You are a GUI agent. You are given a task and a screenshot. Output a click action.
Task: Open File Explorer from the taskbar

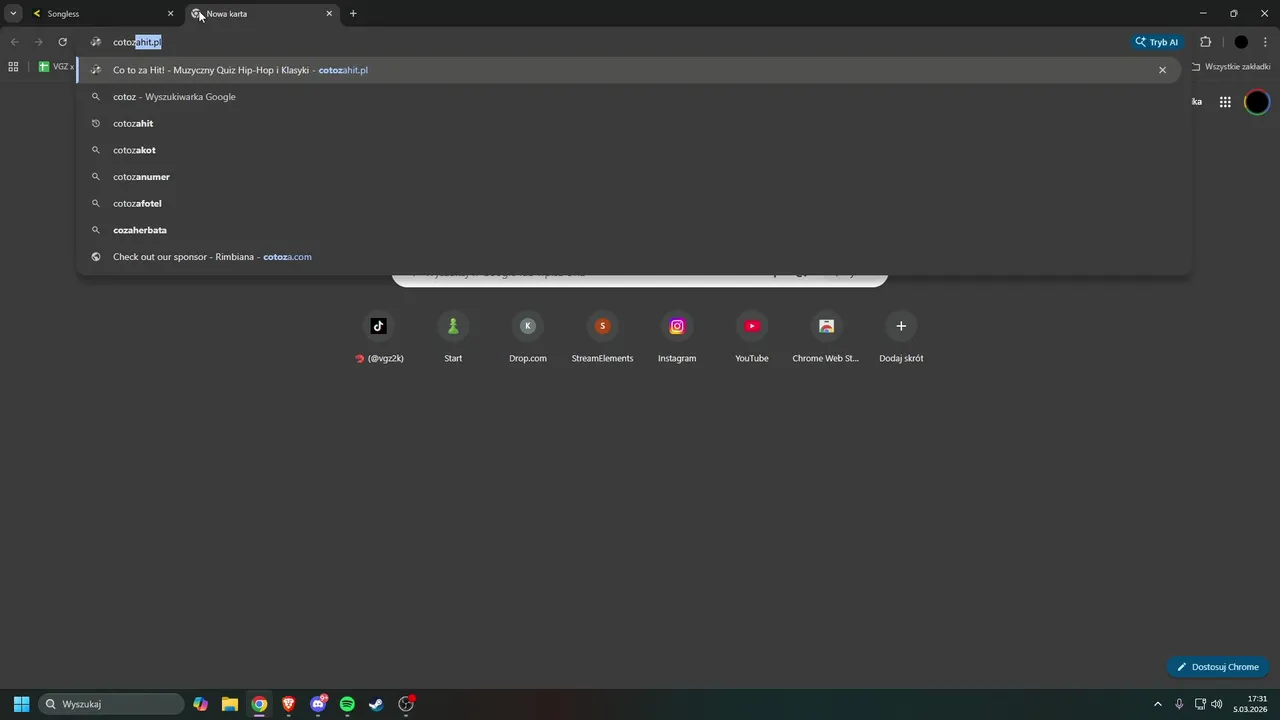230,704
